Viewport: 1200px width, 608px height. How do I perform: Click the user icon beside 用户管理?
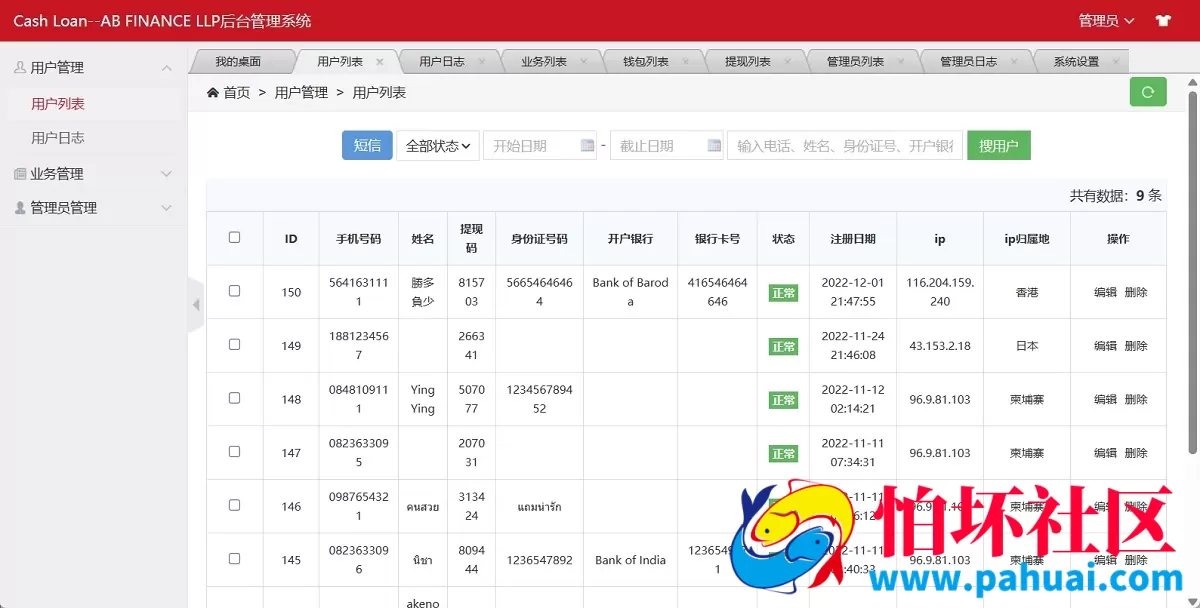pyautogui.click(x=20, y=68)
